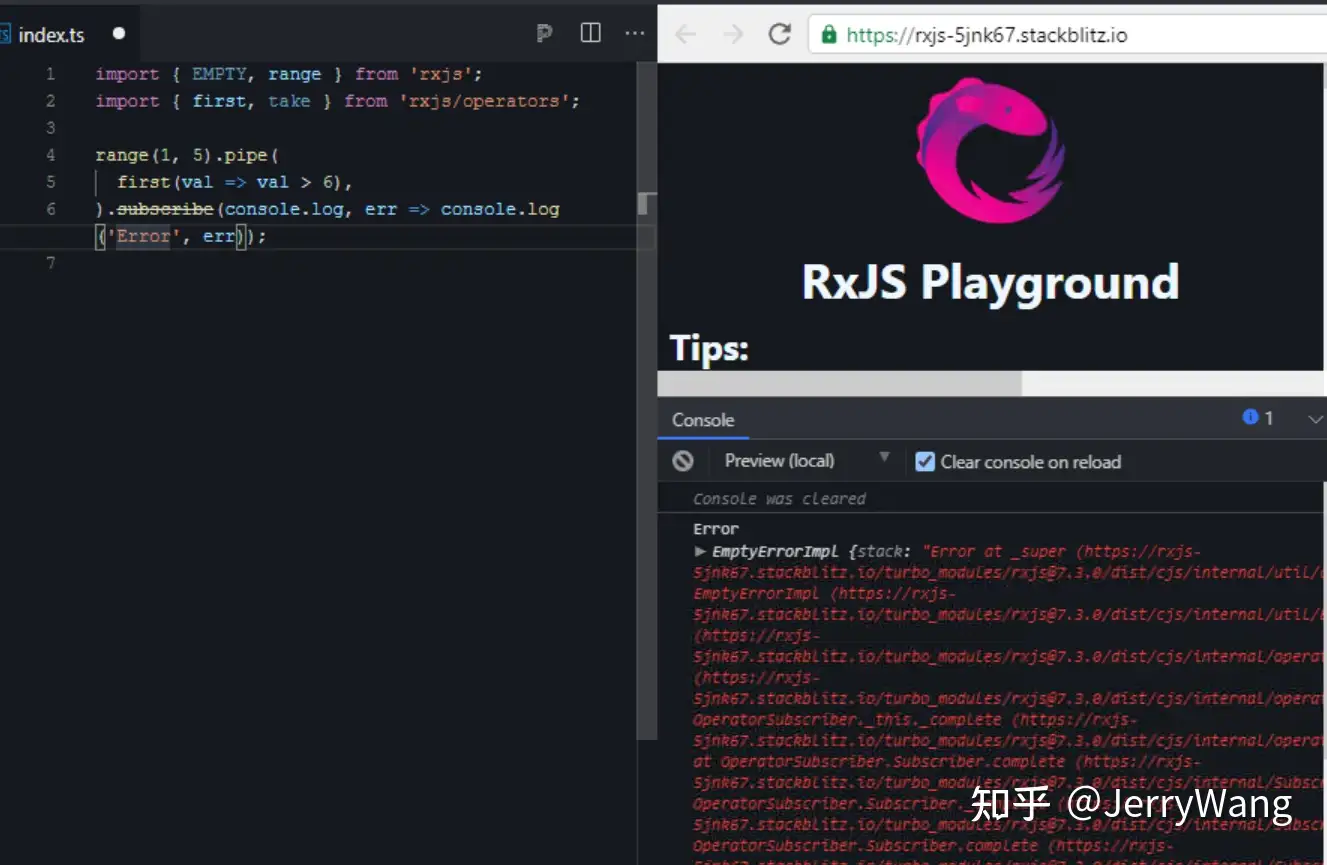Go forward in the preview browser

click(733, 34)
